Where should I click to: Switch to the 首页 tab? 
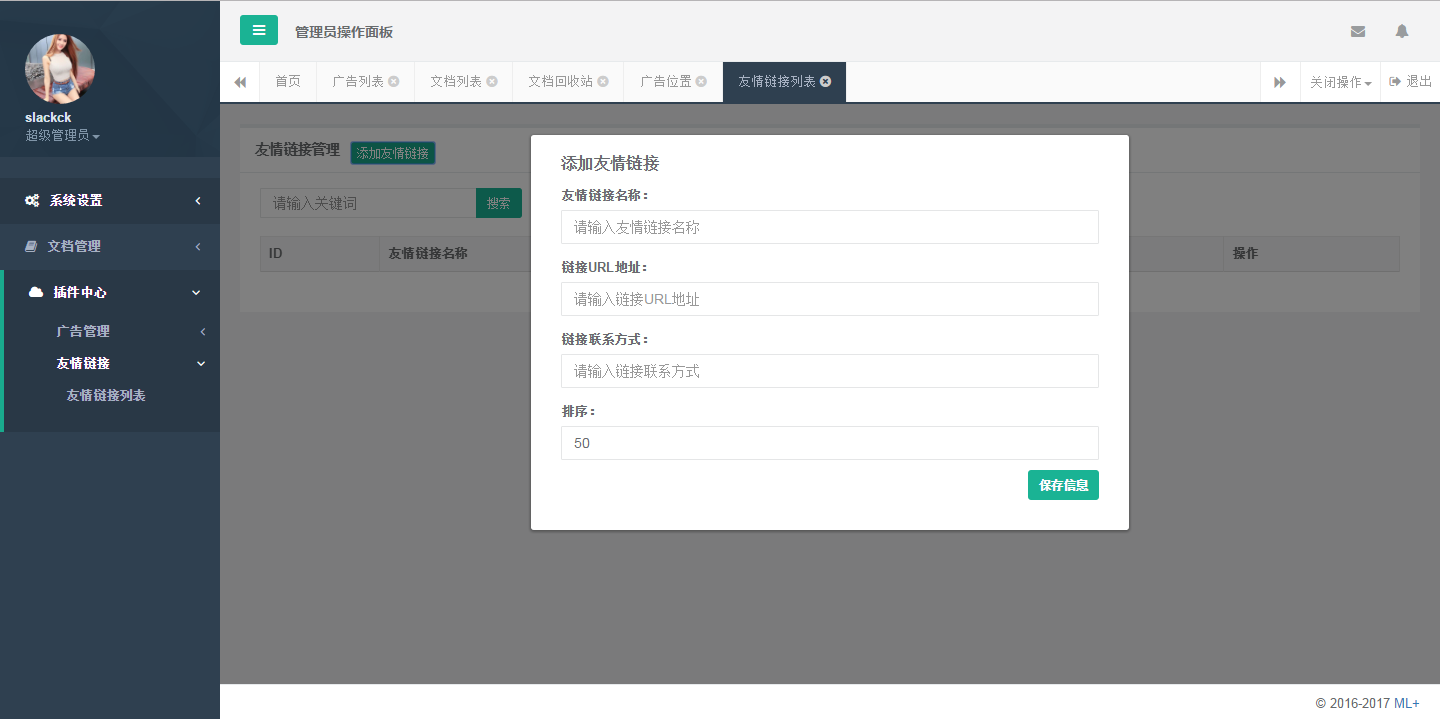click(288, 82)
